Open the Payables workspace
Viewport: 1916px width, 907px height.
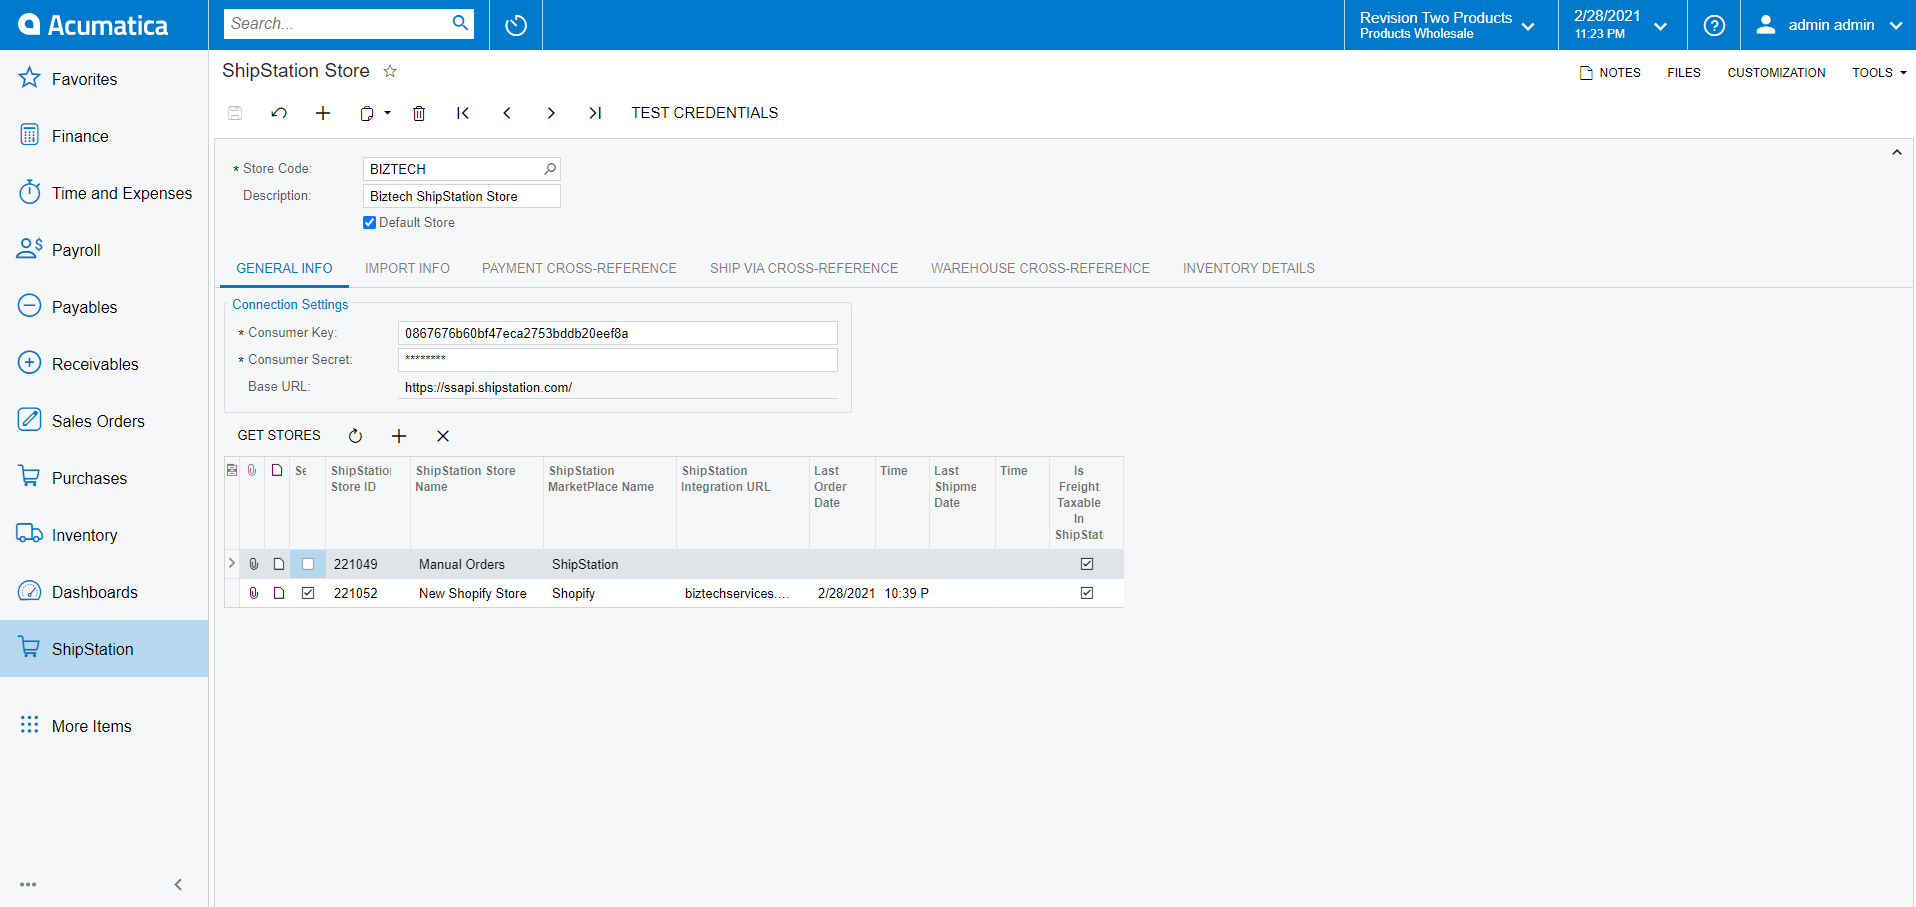click(104, 307)
